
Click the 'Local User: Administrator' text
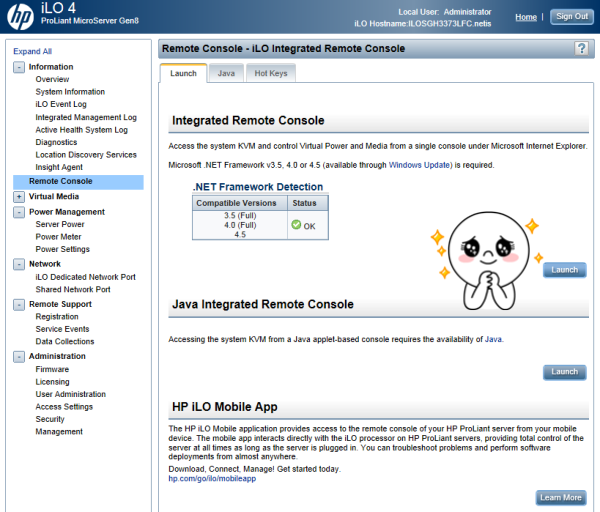[x=445, y=12]
